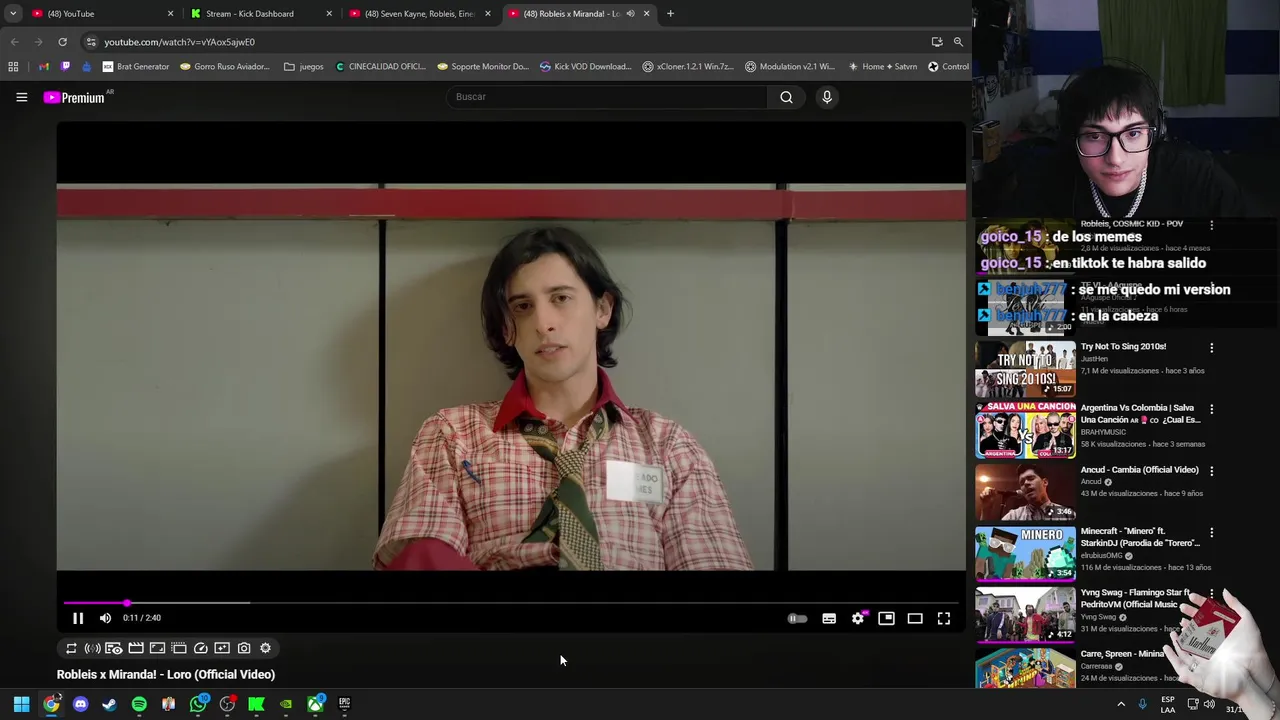Seek the video on the progress bar
The image size is (1280, 720).
point(510,603)
